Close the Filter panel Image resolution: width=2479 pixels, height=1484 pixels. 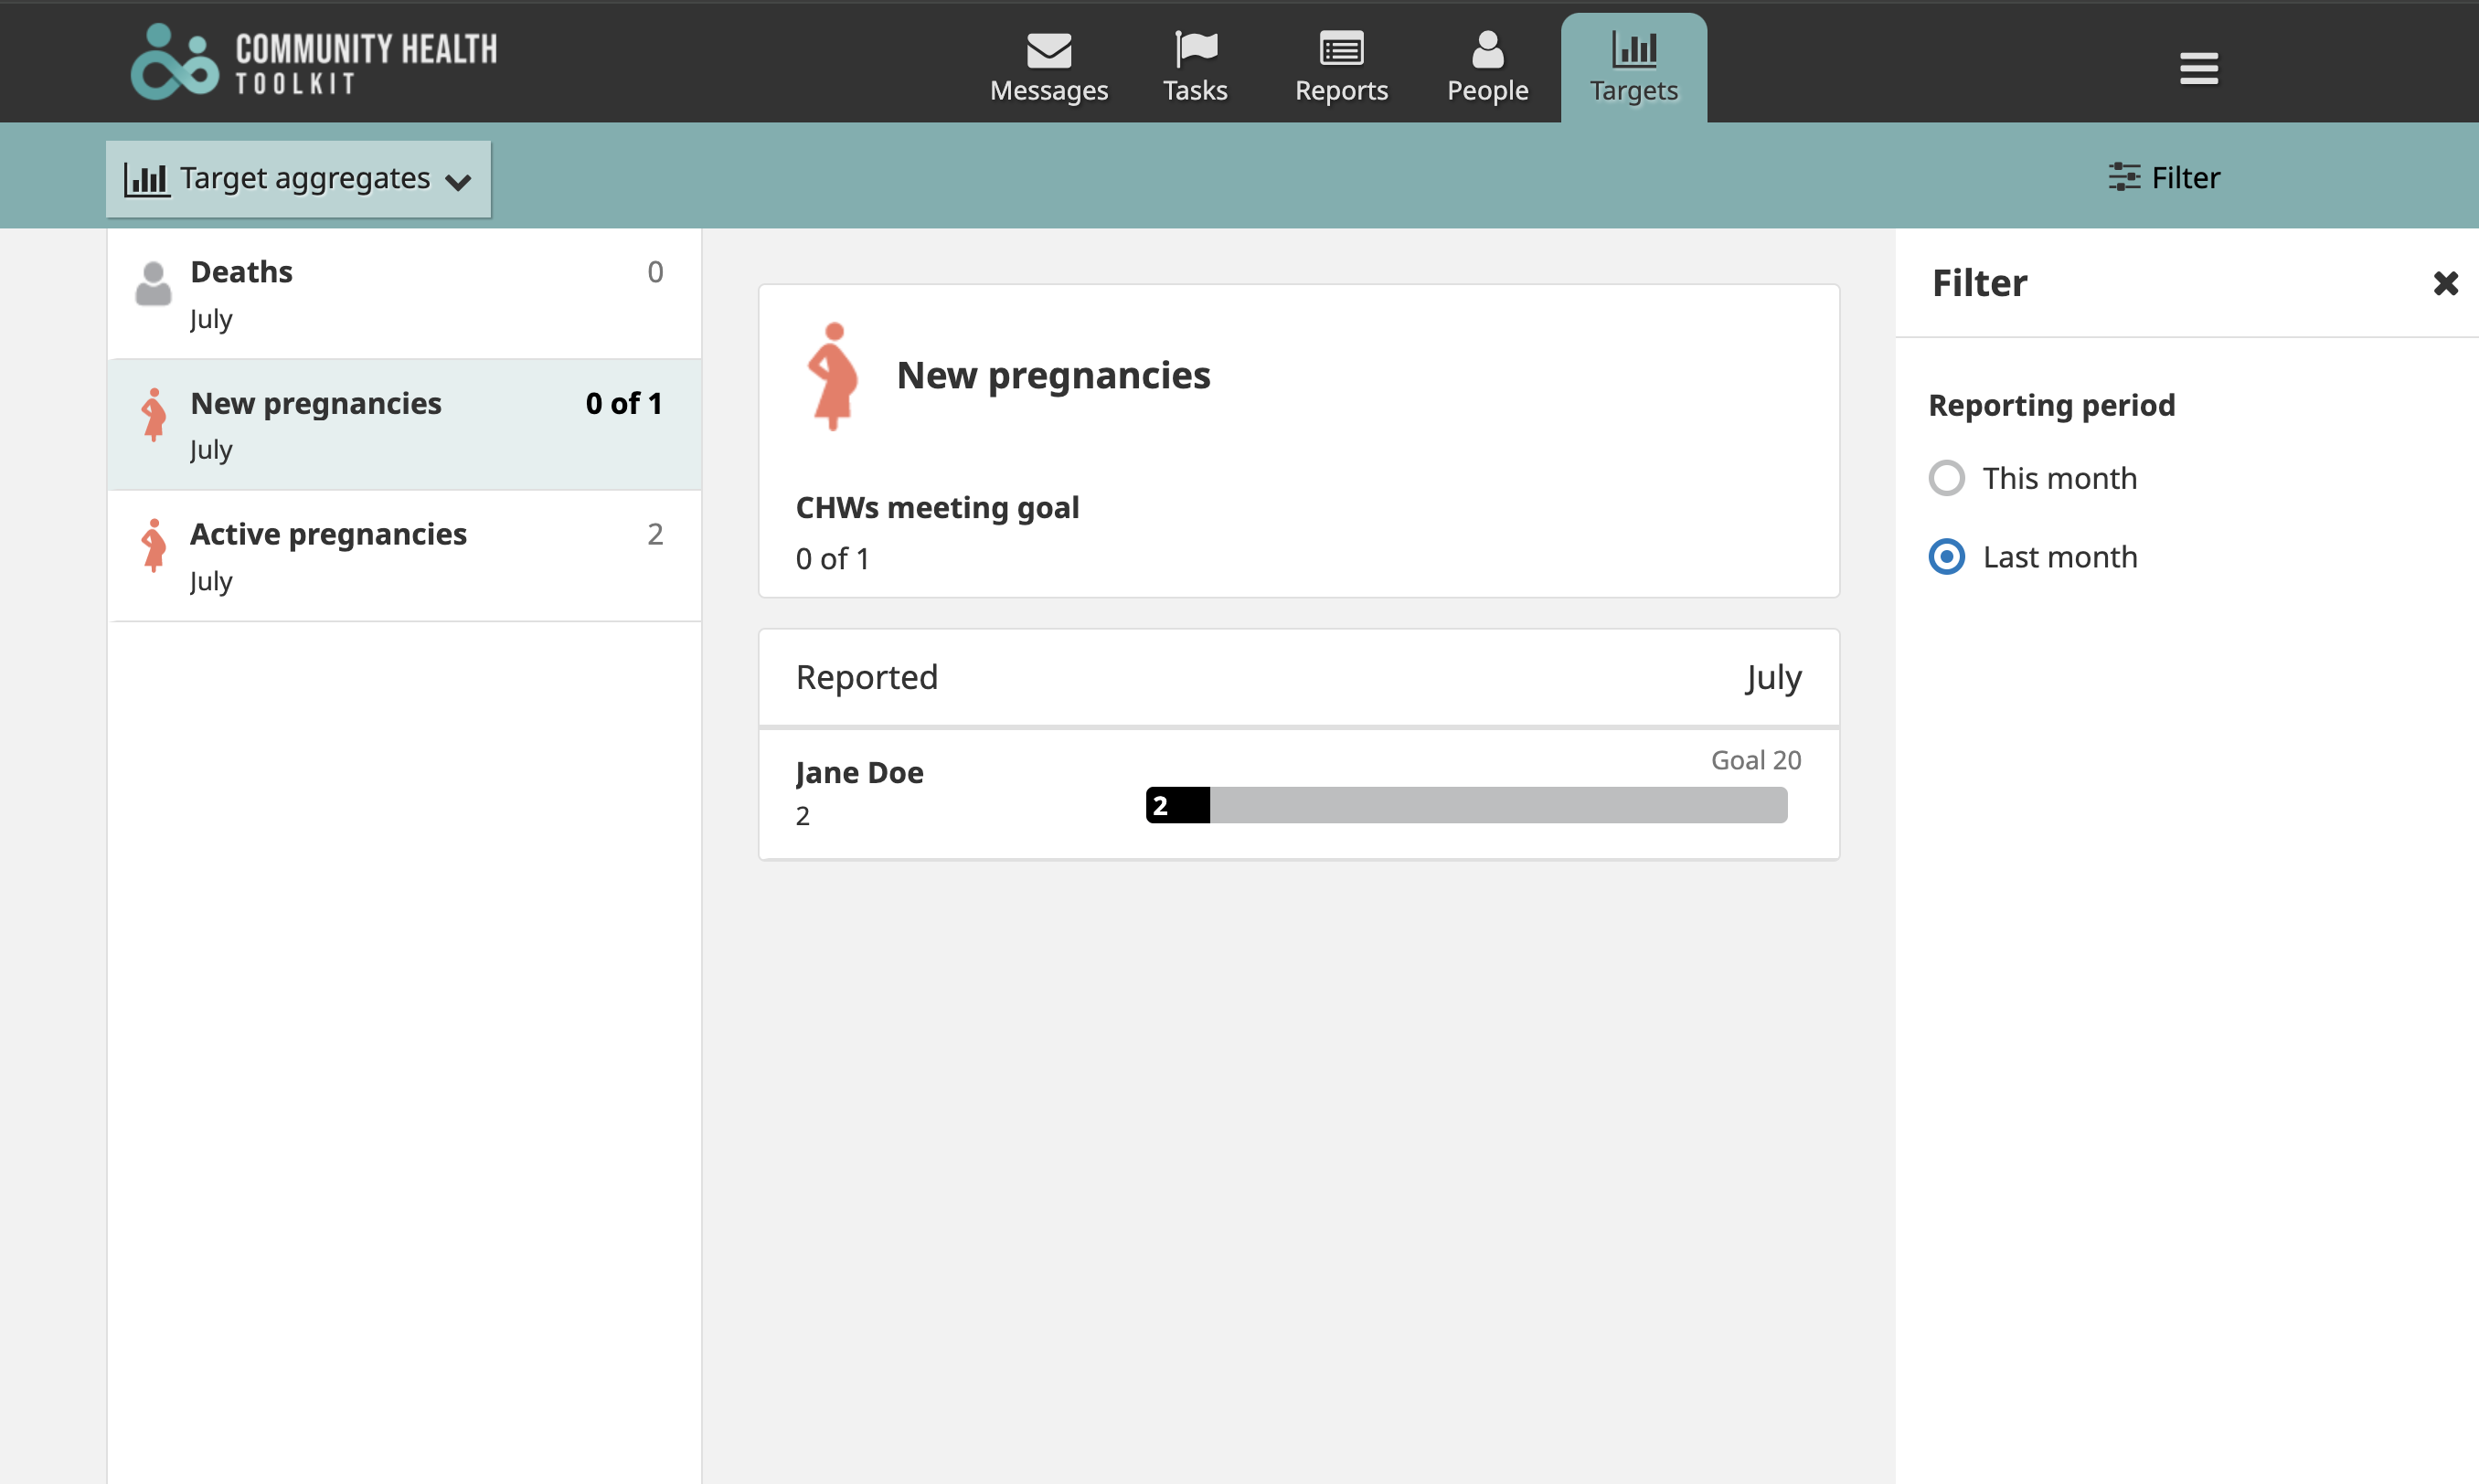pyautogui.click(x=2445, y=283)
